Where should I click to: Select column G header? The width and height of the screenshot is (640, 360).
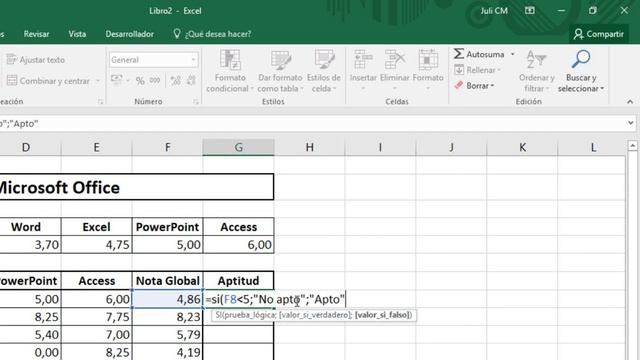coord(238,147)
